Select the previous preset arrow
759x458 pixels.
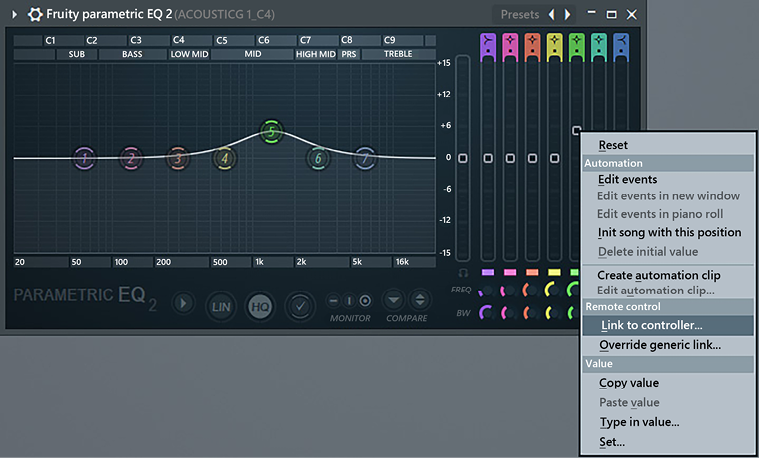point(551,15)
